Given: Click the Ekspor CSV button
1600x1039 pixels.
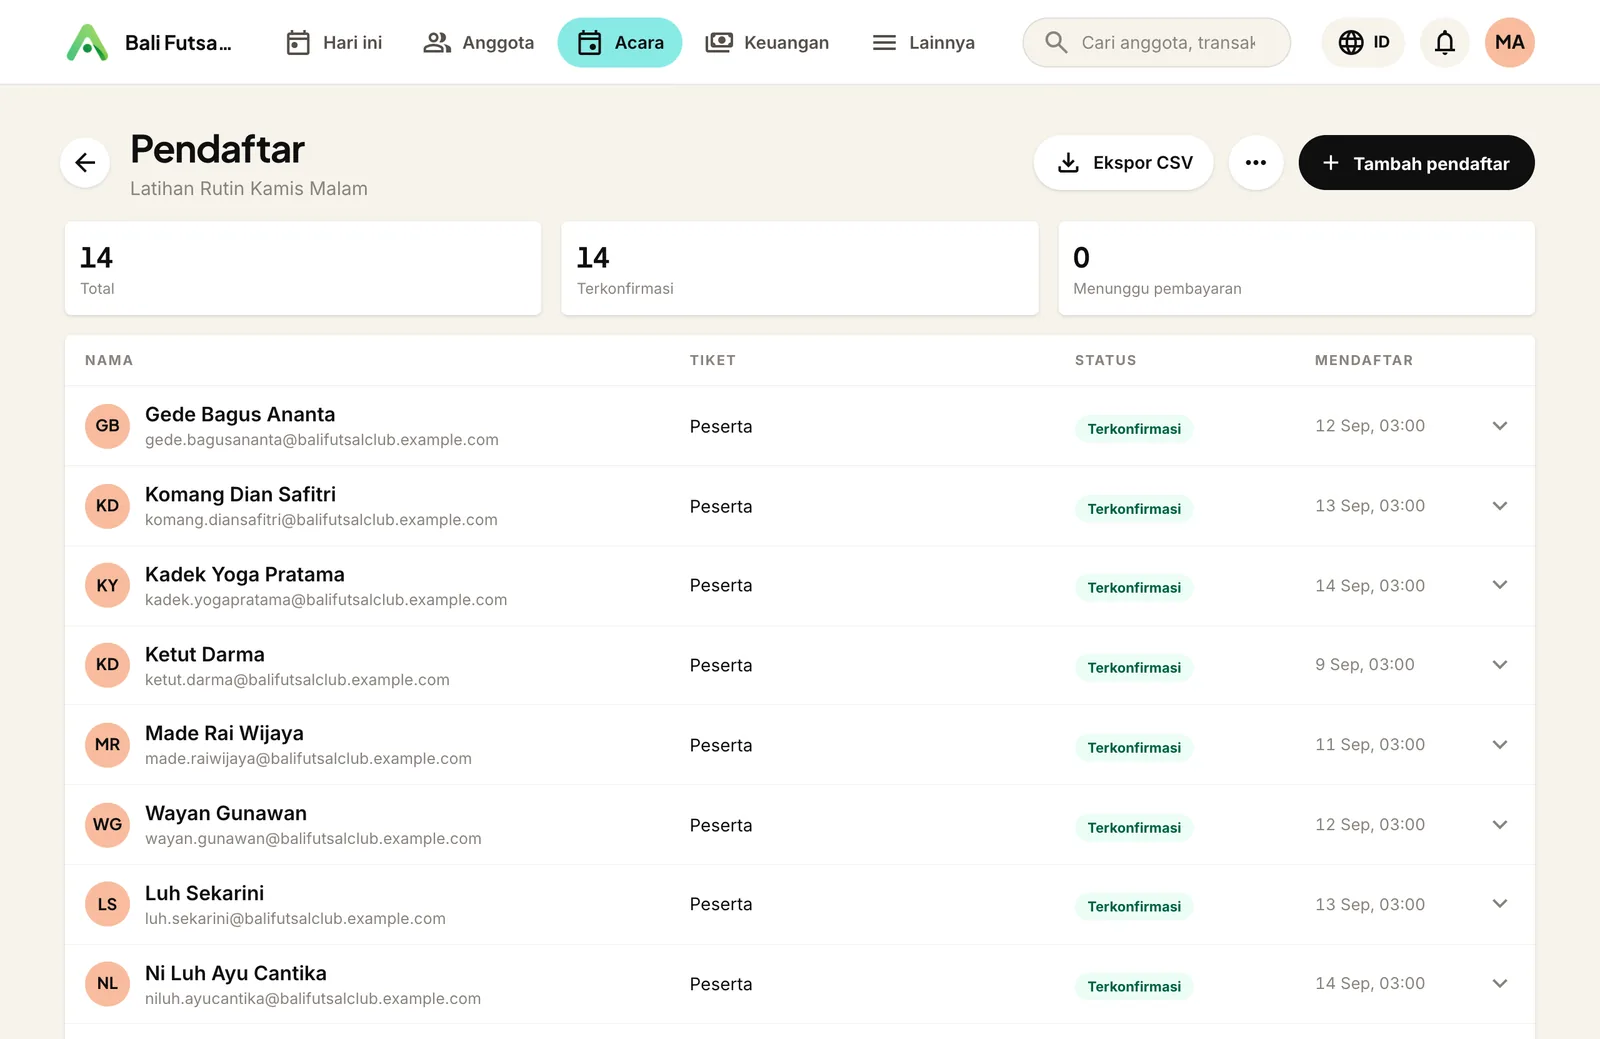Looking at the screenshot, I should [1124, 162].
